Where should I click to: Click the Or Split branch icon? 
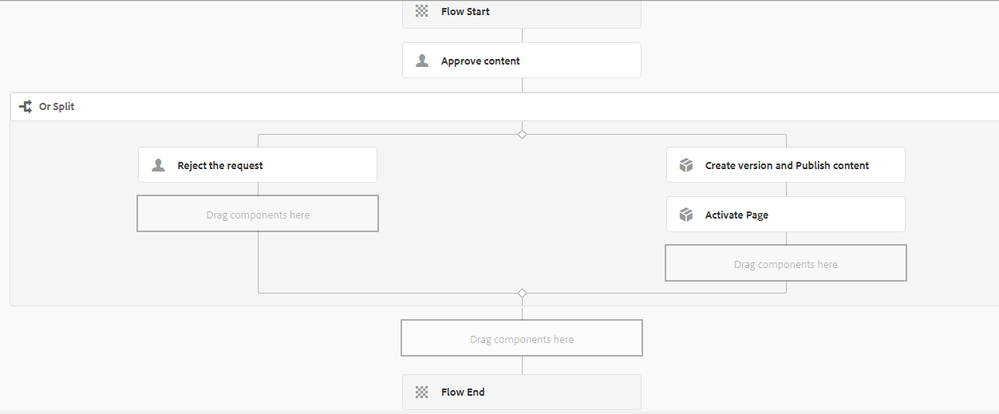coord(25,106)
